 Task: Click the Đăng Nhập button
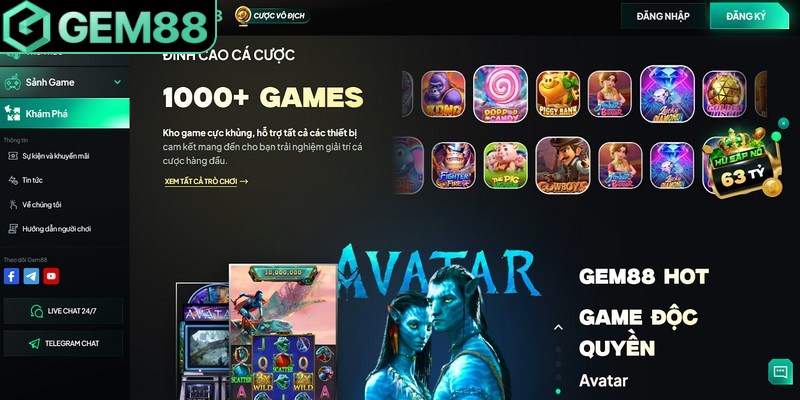(663, 16)
